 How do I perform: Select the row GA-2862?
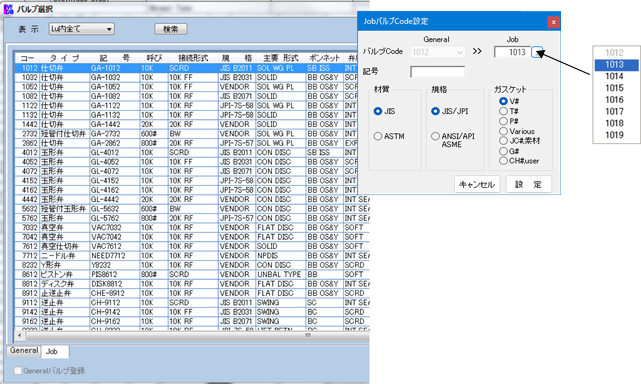192,143
